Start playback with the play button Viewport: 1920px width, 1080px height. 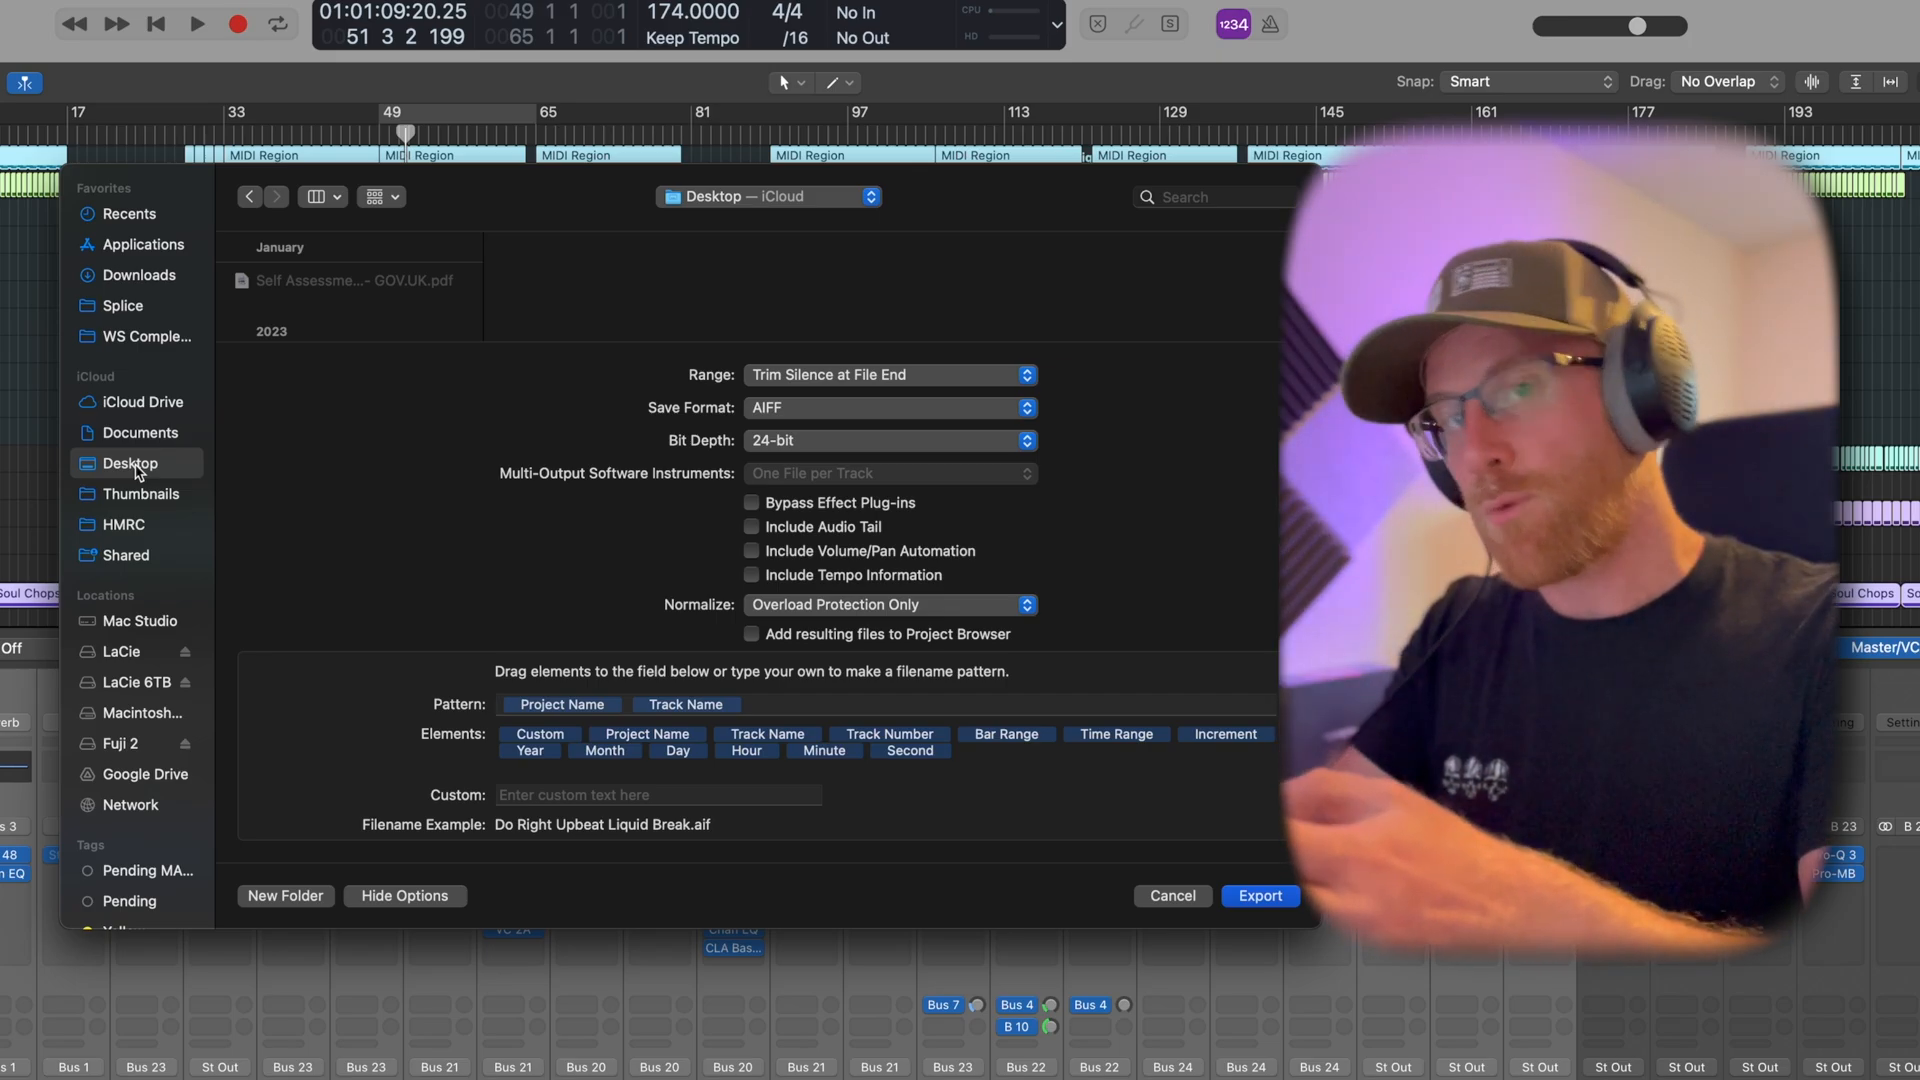[197, 24]
